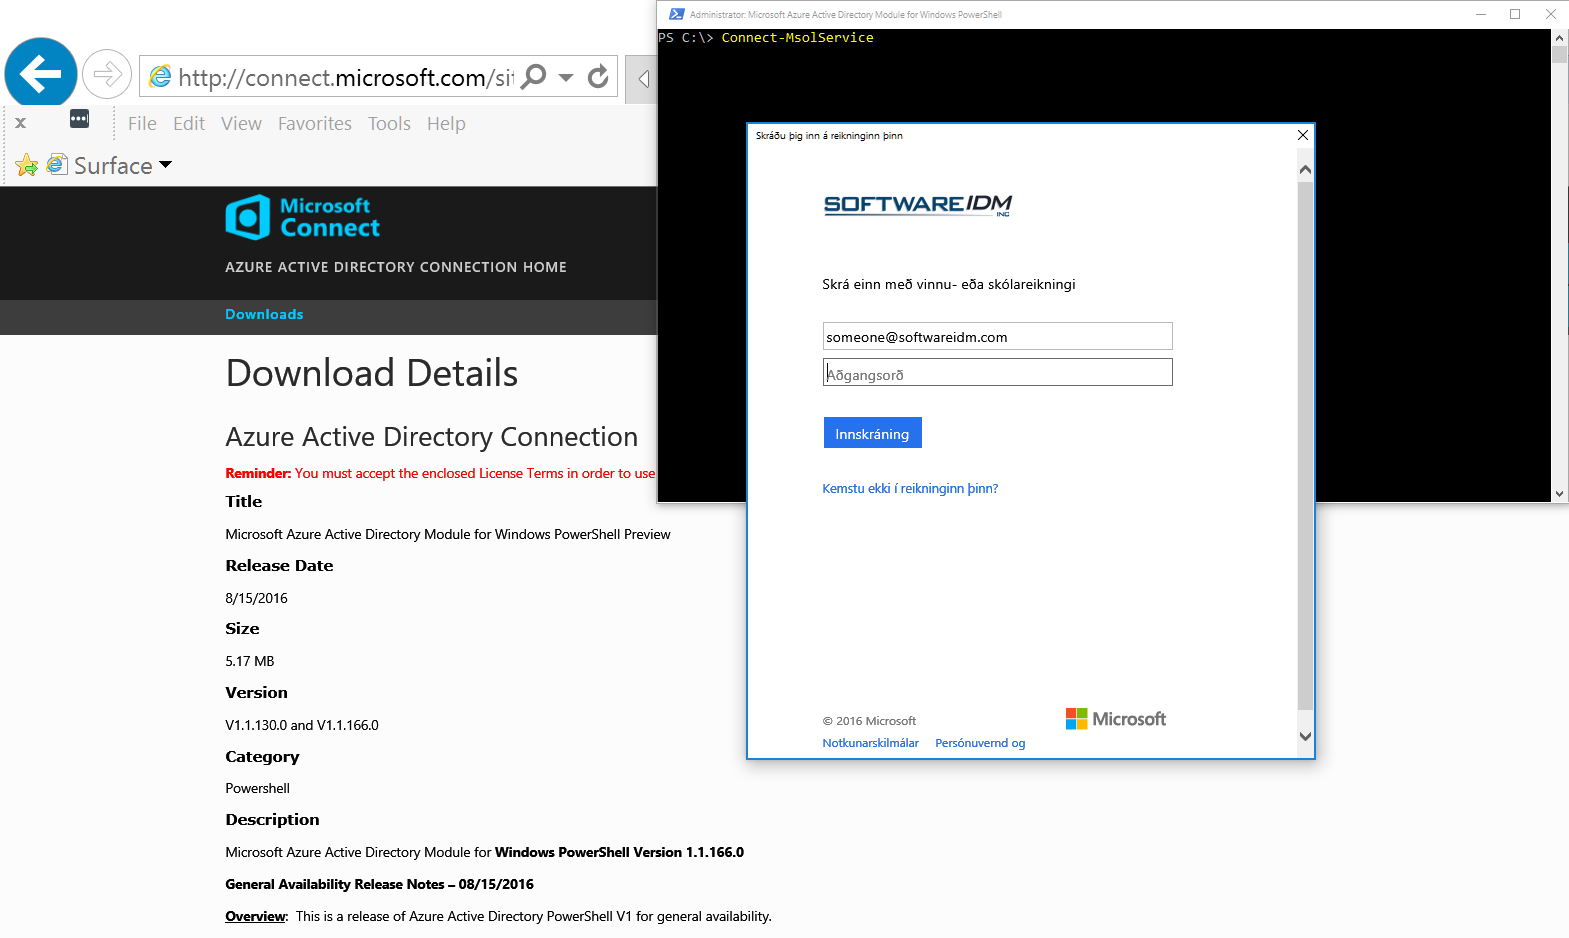1569x938 pixels.
Task: Click the browser Forward arrow button
Action: (107, 74)
